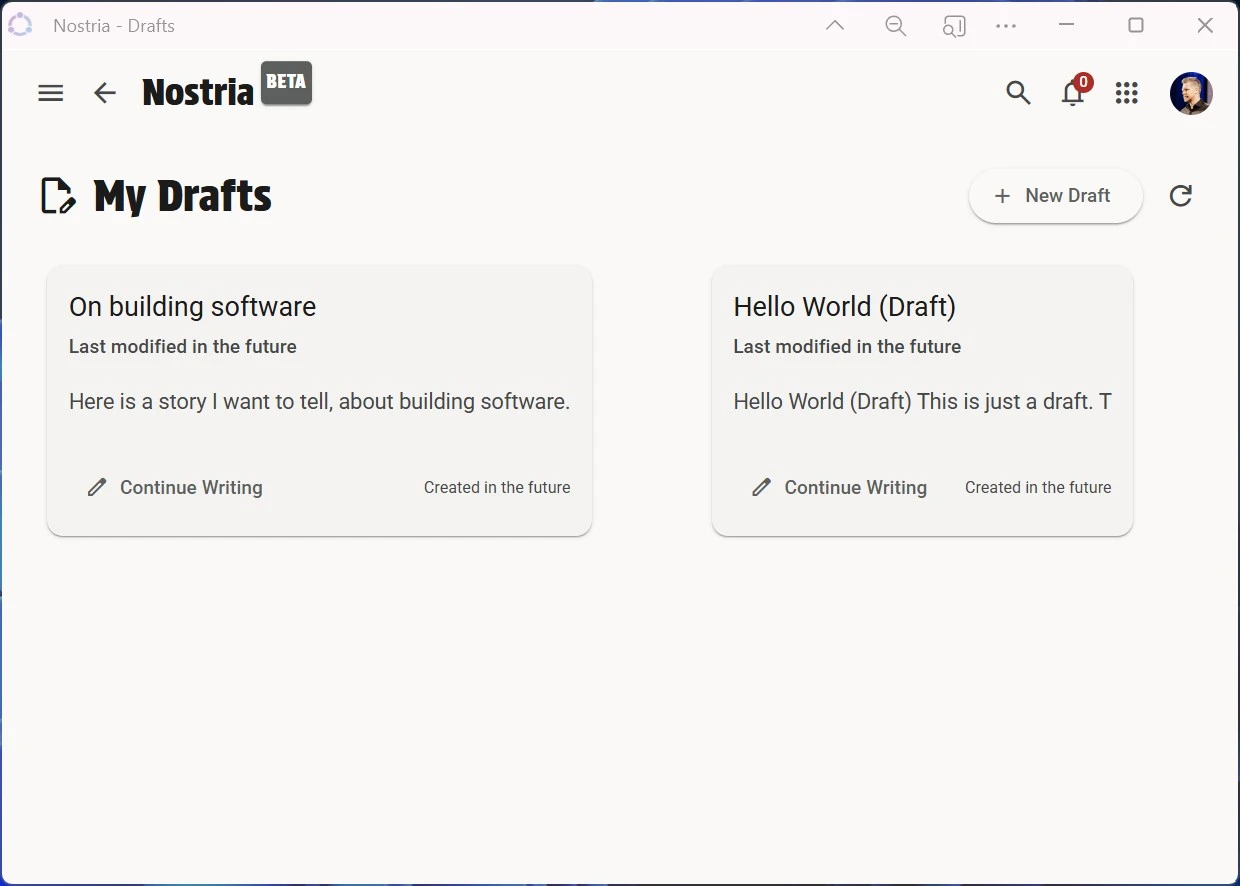Click the cast/sidebar icon in title bar

point(954,26)
